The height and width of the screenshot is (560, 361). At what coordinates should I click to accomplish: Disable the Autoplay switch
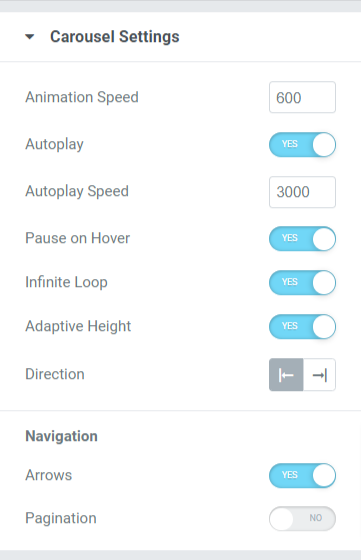(302, 145)
